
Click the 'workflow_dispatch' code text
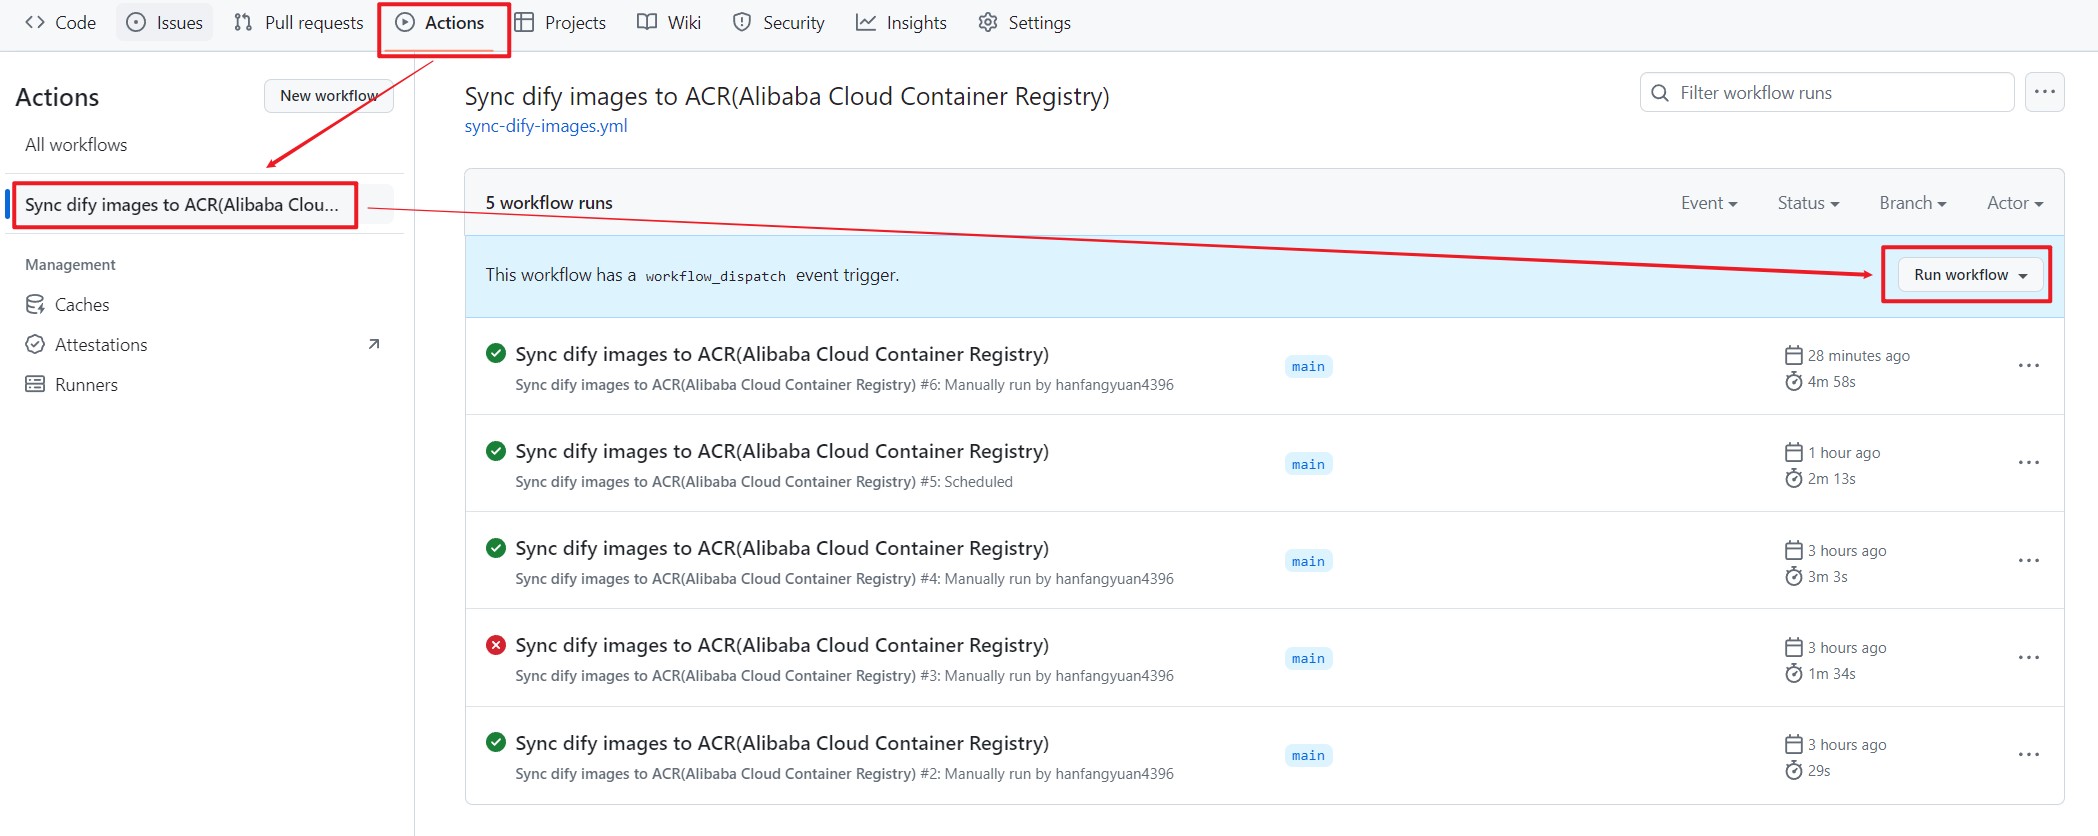716,276
